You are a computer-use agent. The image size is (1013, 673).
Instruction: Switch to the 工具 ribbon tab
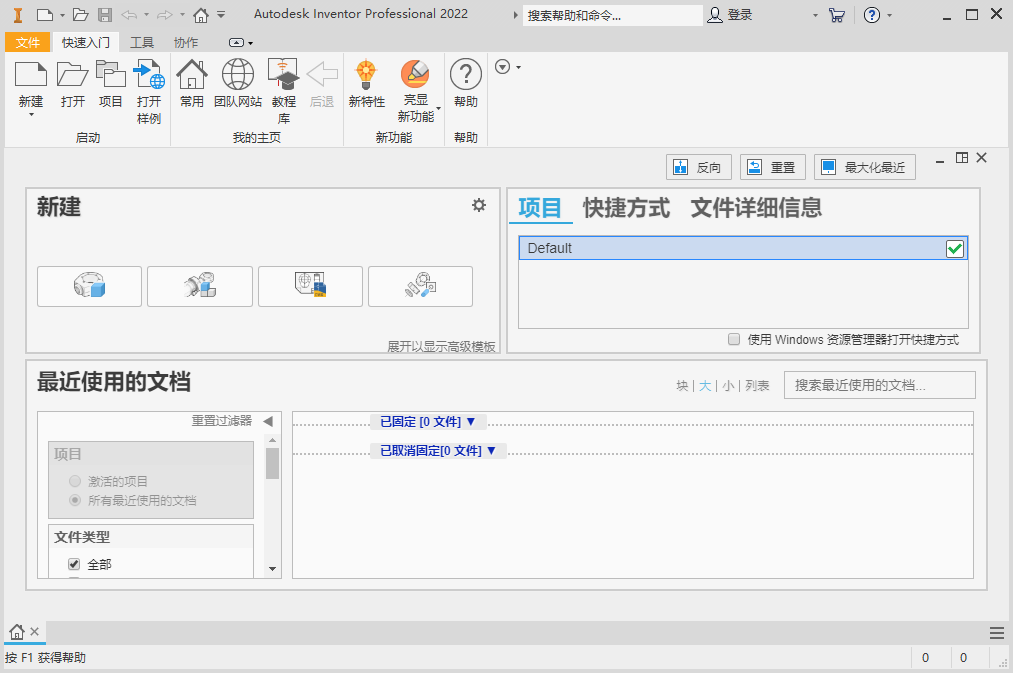coord(142,42)
